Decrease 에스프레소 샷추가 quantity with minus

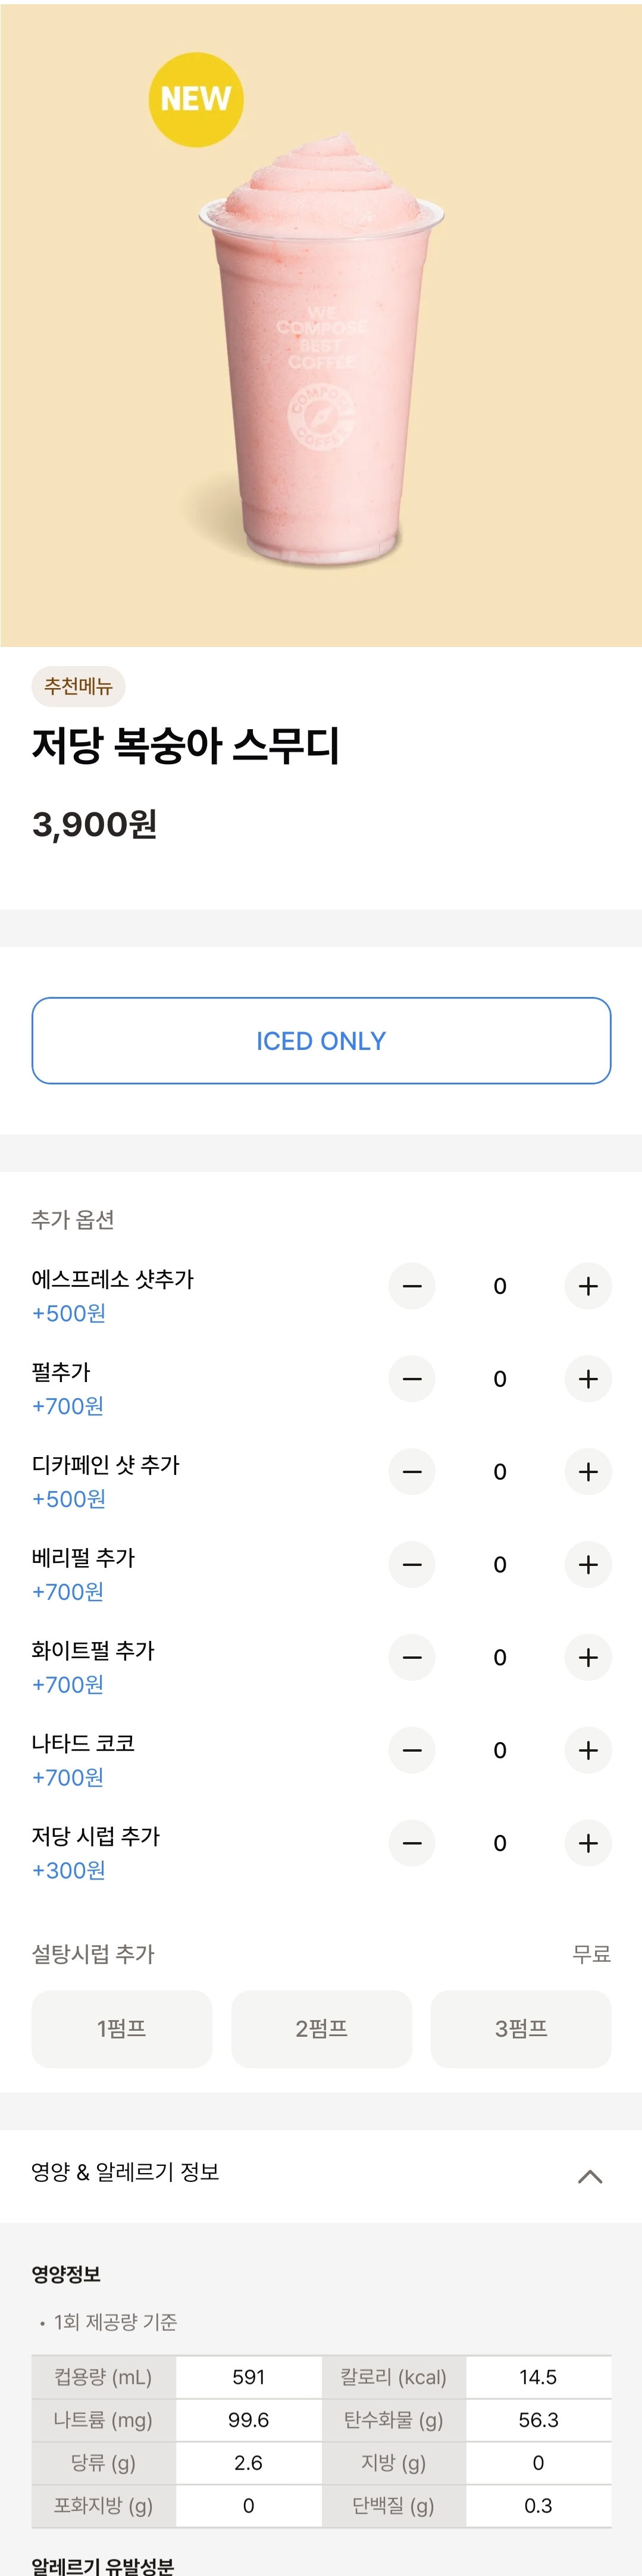coord(412,1286)
